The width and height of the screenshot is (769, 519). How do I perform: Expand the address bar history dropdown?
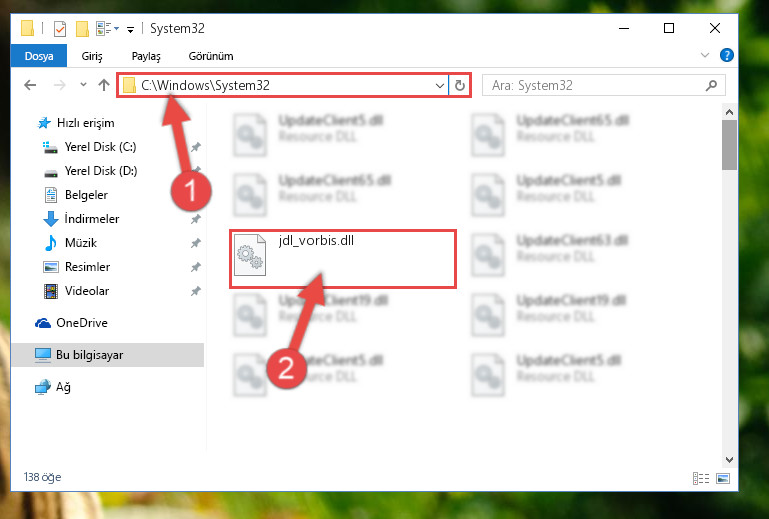click(439, 86)
